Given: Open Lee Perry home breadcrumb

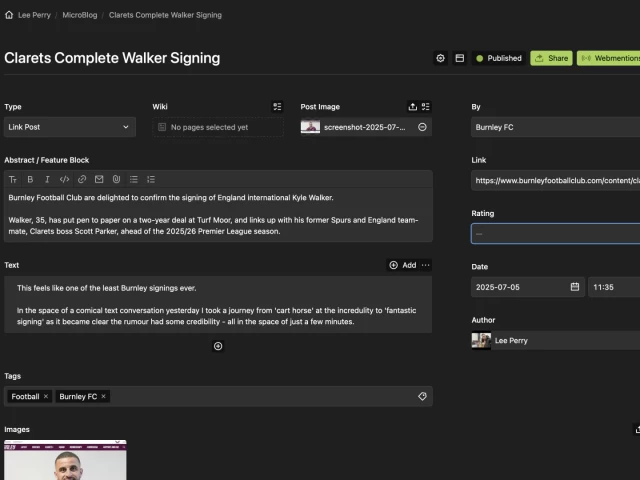Looking at the screenshot, I should (x=30, y=15).
